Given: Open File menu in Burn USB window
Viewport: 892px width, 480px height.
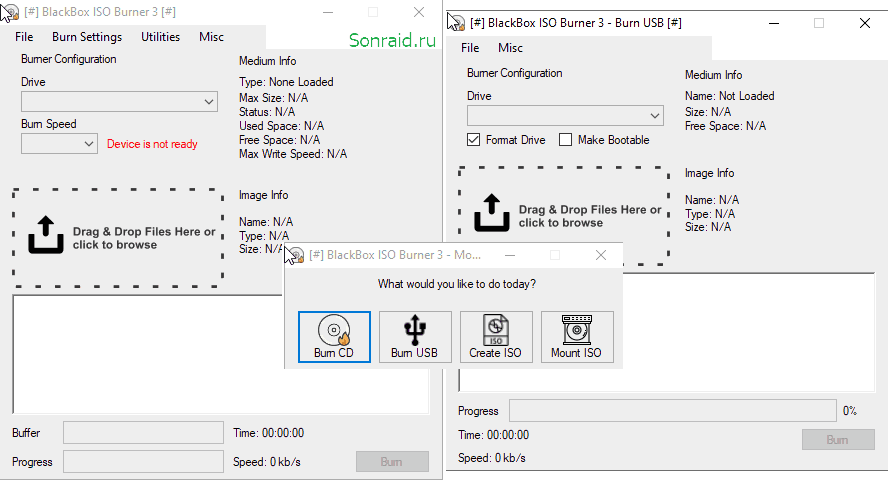Looking at the screenshot, I should 470,48.
